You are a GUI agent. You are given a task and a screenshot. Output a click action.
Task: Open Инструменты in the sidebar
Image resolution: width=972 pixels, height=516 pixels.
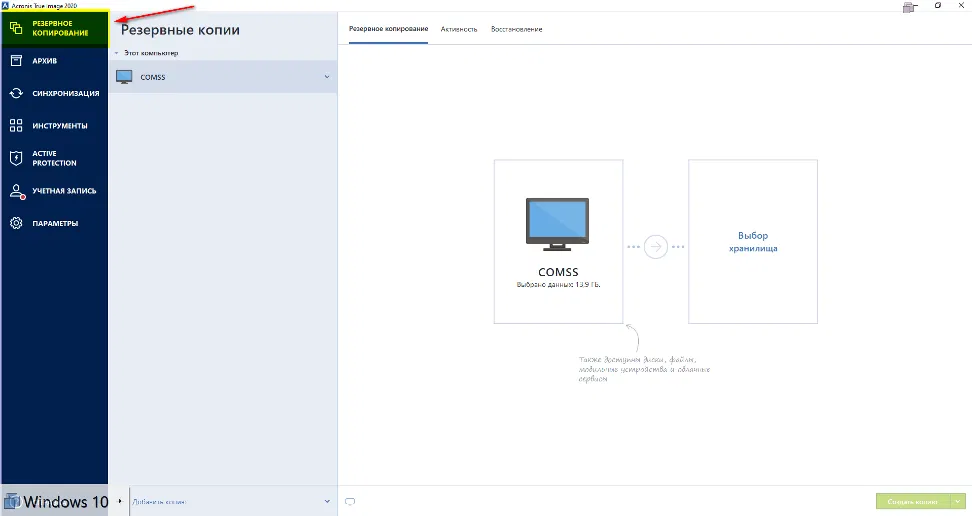coord(55,125)
